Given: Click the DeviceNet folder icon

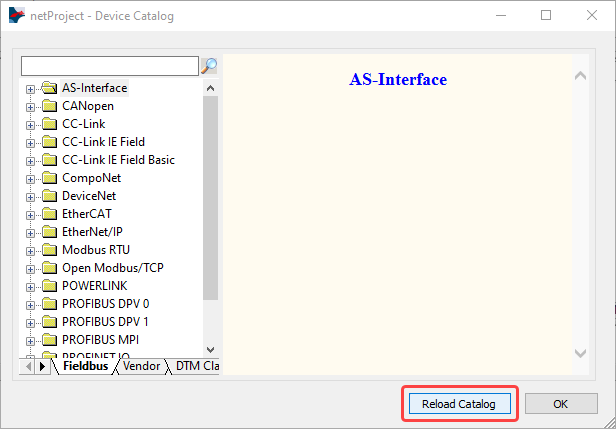Looking at the screenshot, I should [x=49, y=196].
